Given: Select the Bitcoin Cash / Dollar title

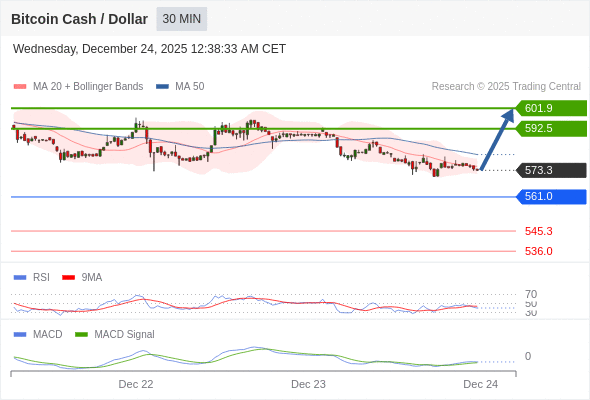Looking at the screenshot, I should coord(79,19).
